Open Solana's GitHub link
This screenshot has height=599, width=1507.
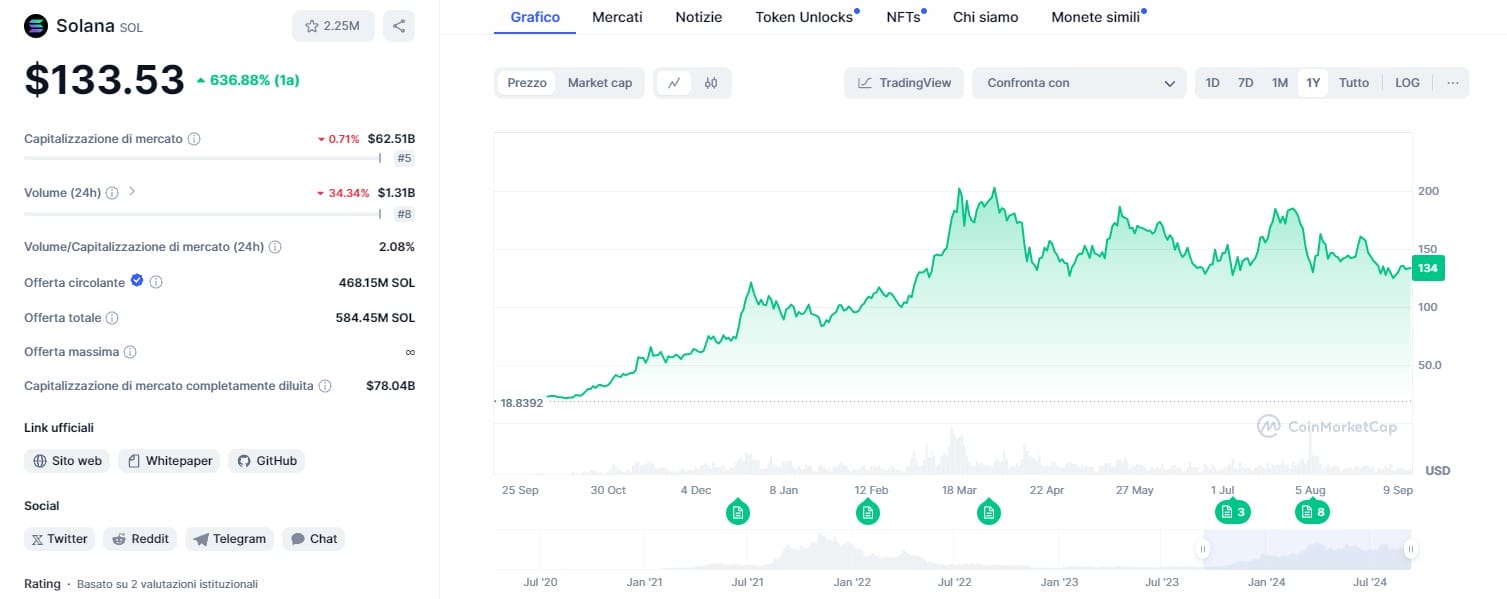click(266, 461)
